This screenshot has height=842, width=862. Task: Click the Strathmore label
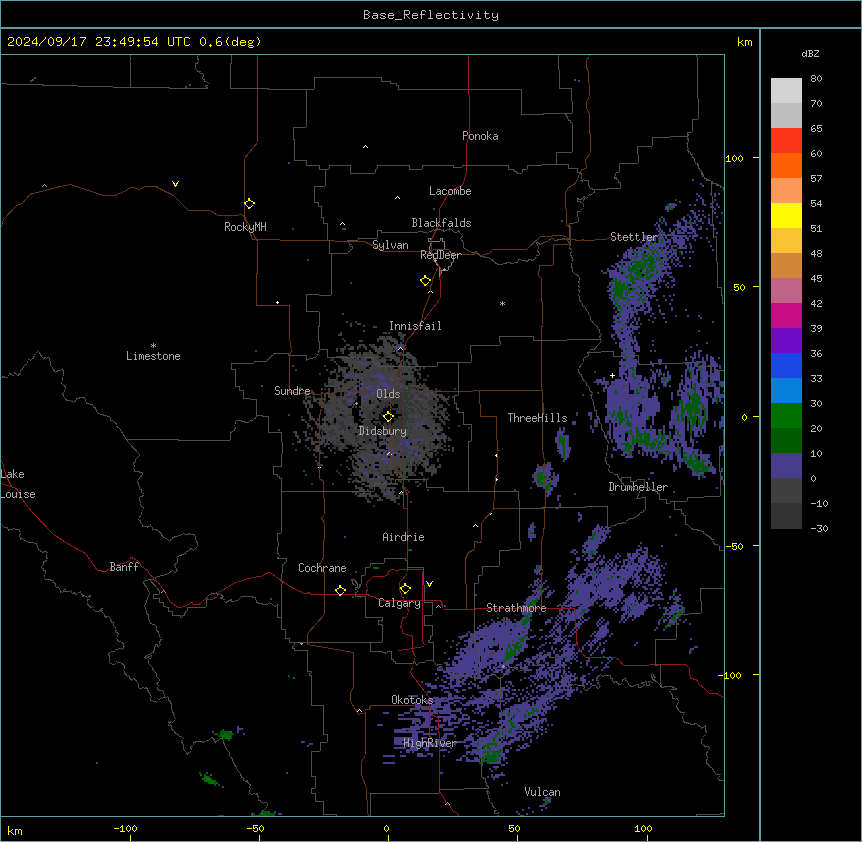516,608
